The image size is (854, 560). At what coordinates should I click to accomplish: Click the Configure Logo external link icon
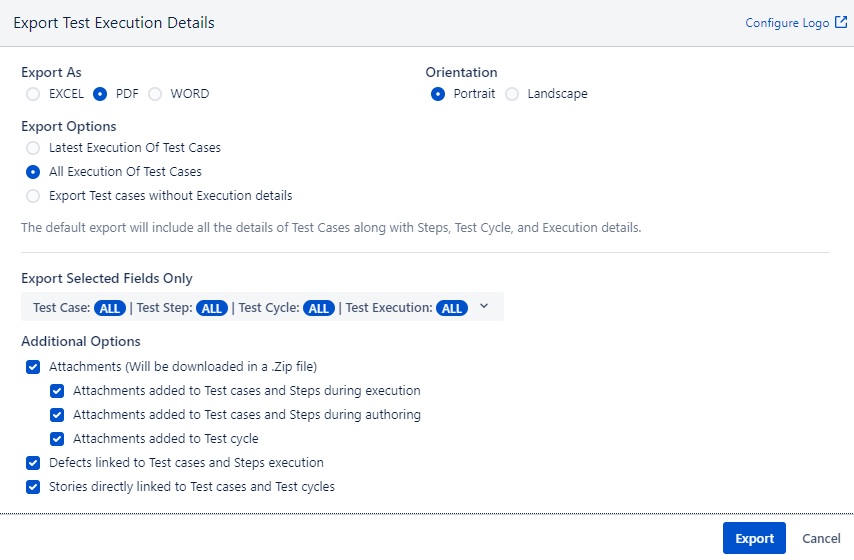pos(841,22)
